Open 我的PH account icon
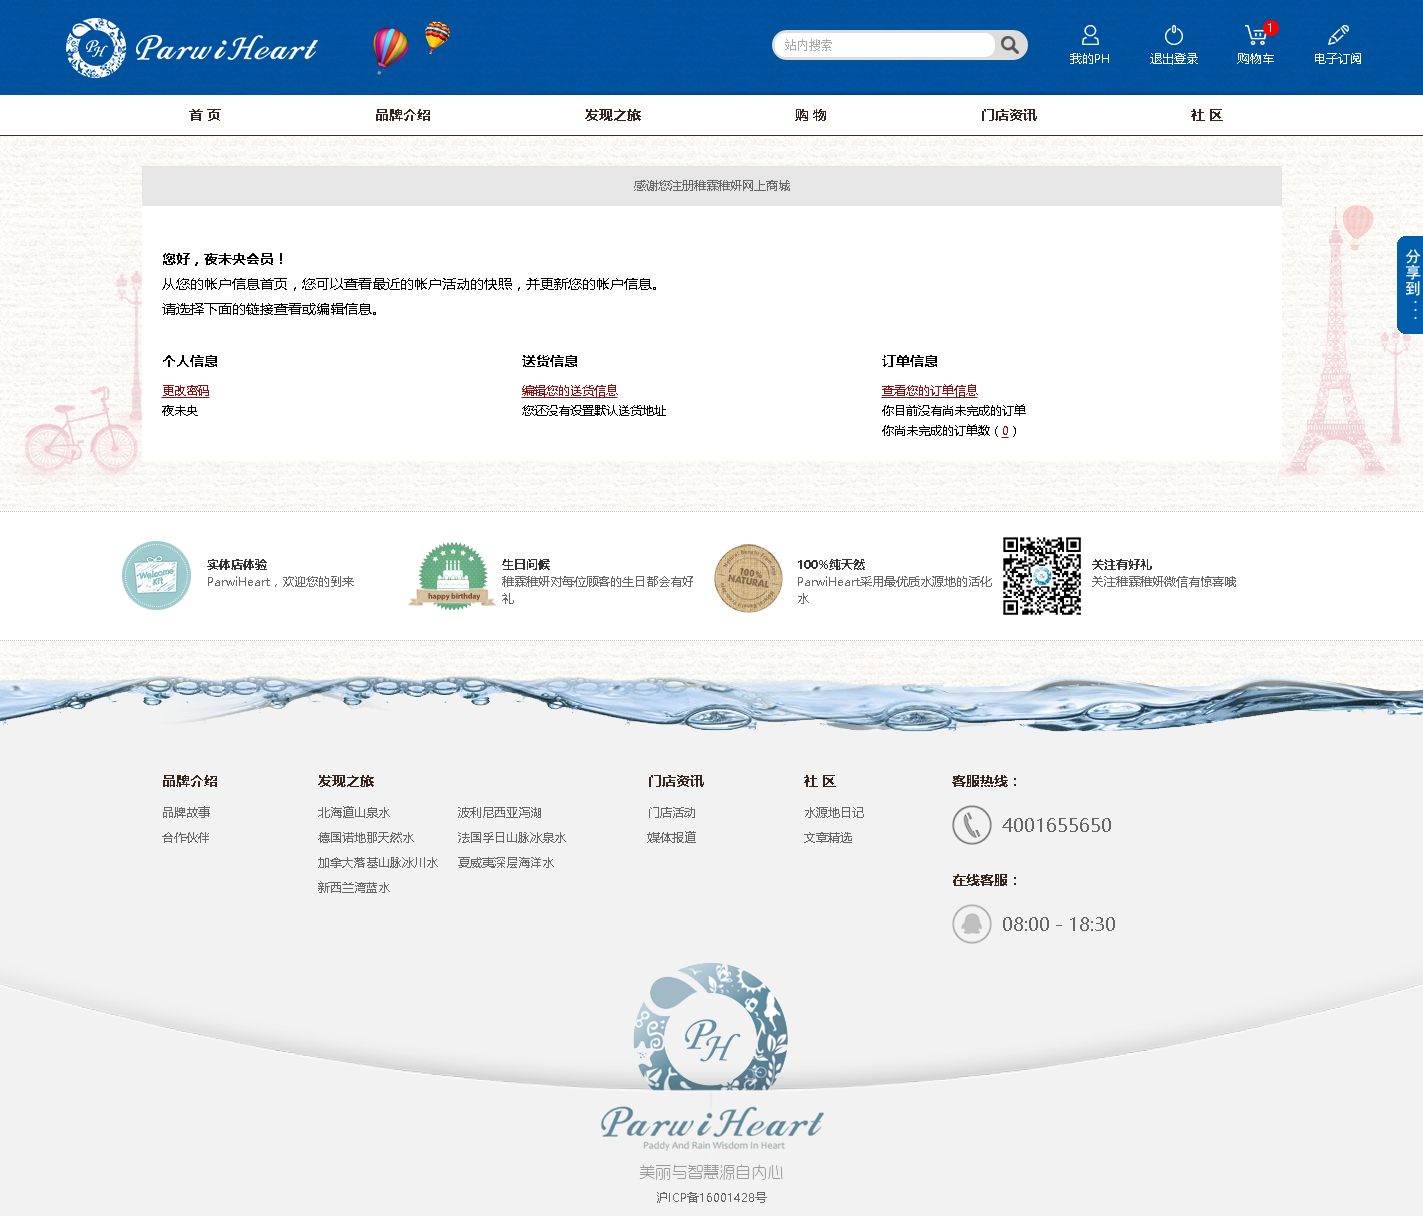Image resolution: width=1423 pixels, height=1216 pixels. 1089,36
